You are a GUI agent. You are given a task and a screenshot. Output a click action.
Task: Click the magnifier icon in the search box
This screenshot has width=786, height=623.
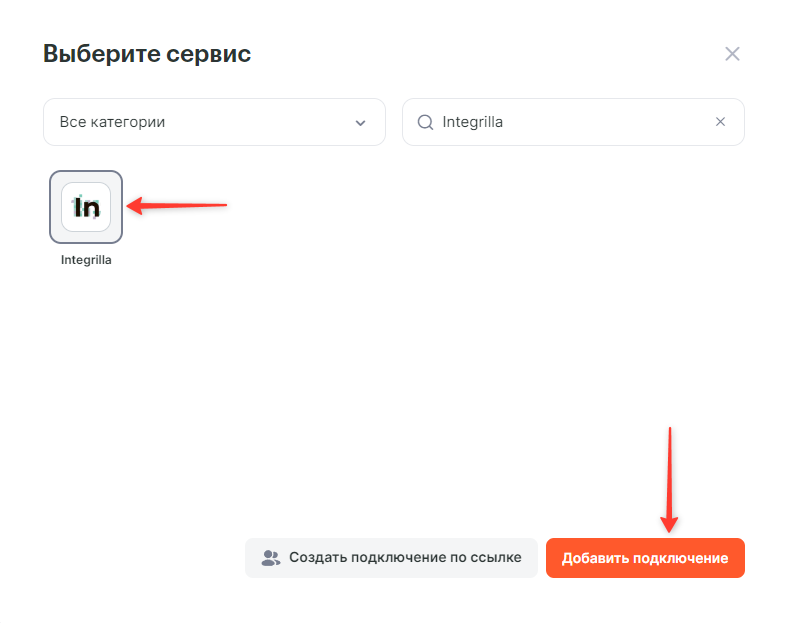pos(425,122)
